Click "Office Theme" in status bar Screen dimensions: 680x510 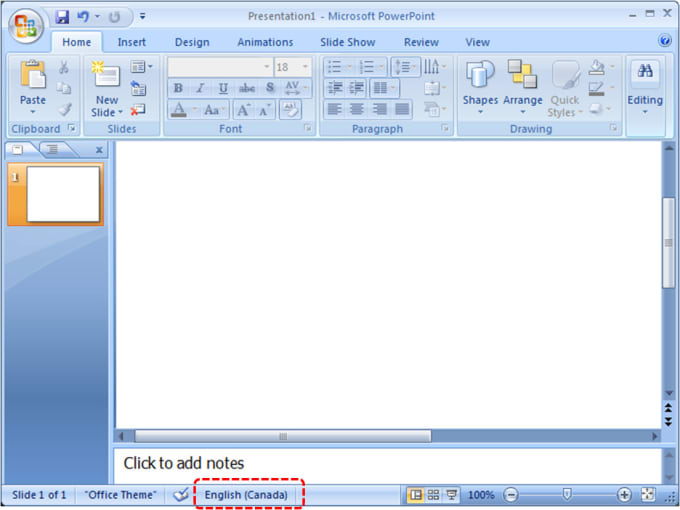[121, 495]
